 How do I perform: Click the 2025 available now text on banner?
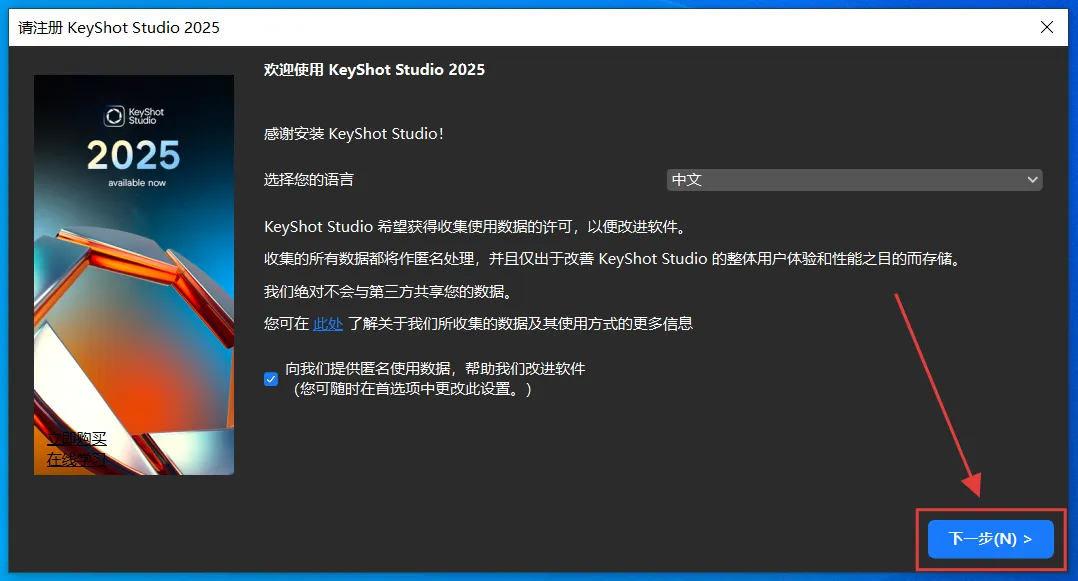point(134,163)
